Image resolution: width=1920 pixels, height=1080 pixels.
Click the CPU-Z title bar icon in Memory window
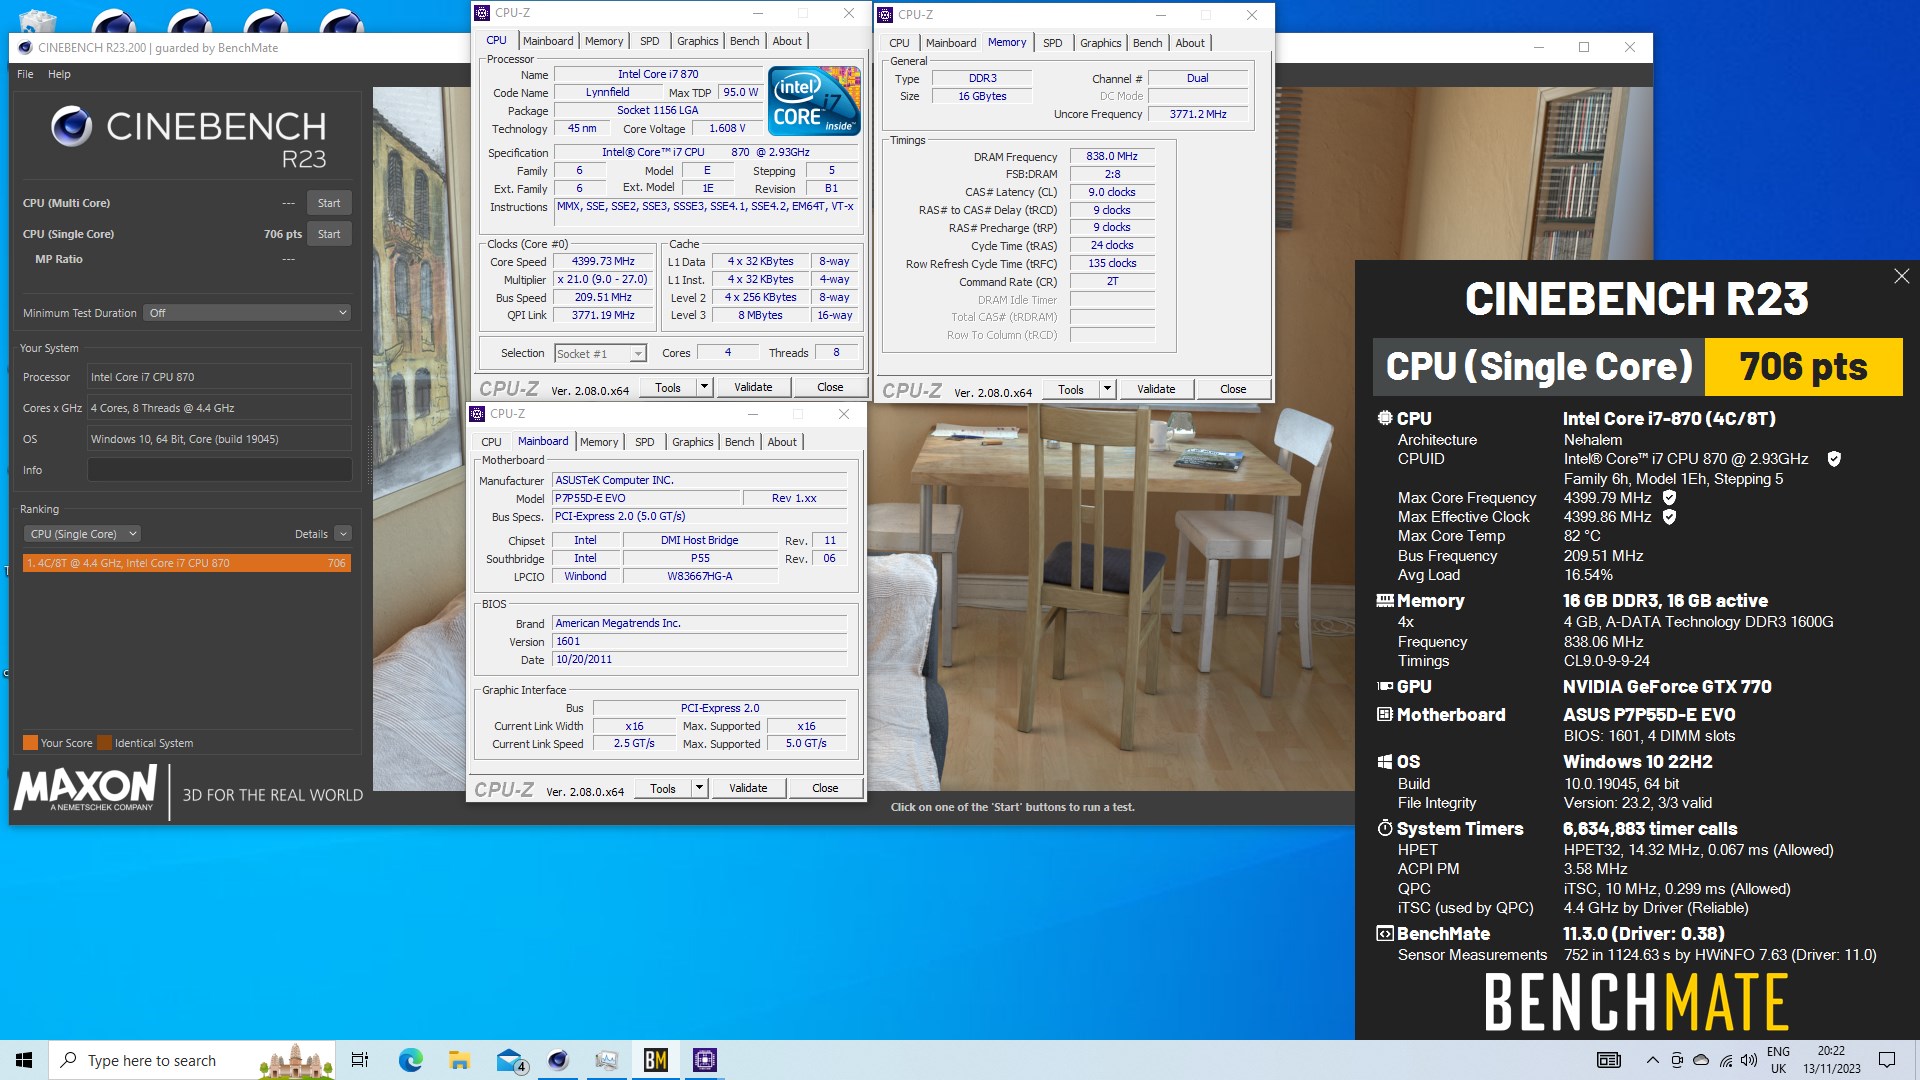click(884, 15)
